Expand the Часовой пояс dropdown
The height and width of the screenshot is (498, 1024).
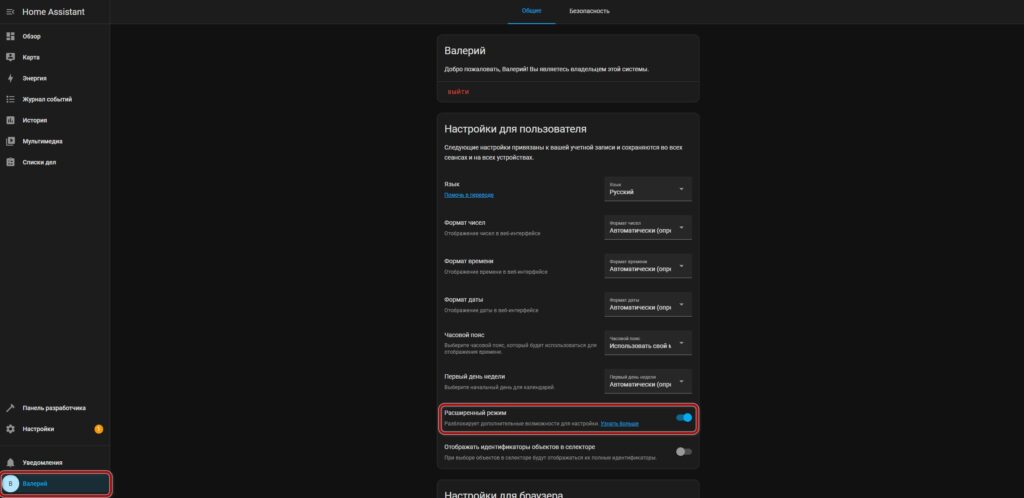coord(647,342)
